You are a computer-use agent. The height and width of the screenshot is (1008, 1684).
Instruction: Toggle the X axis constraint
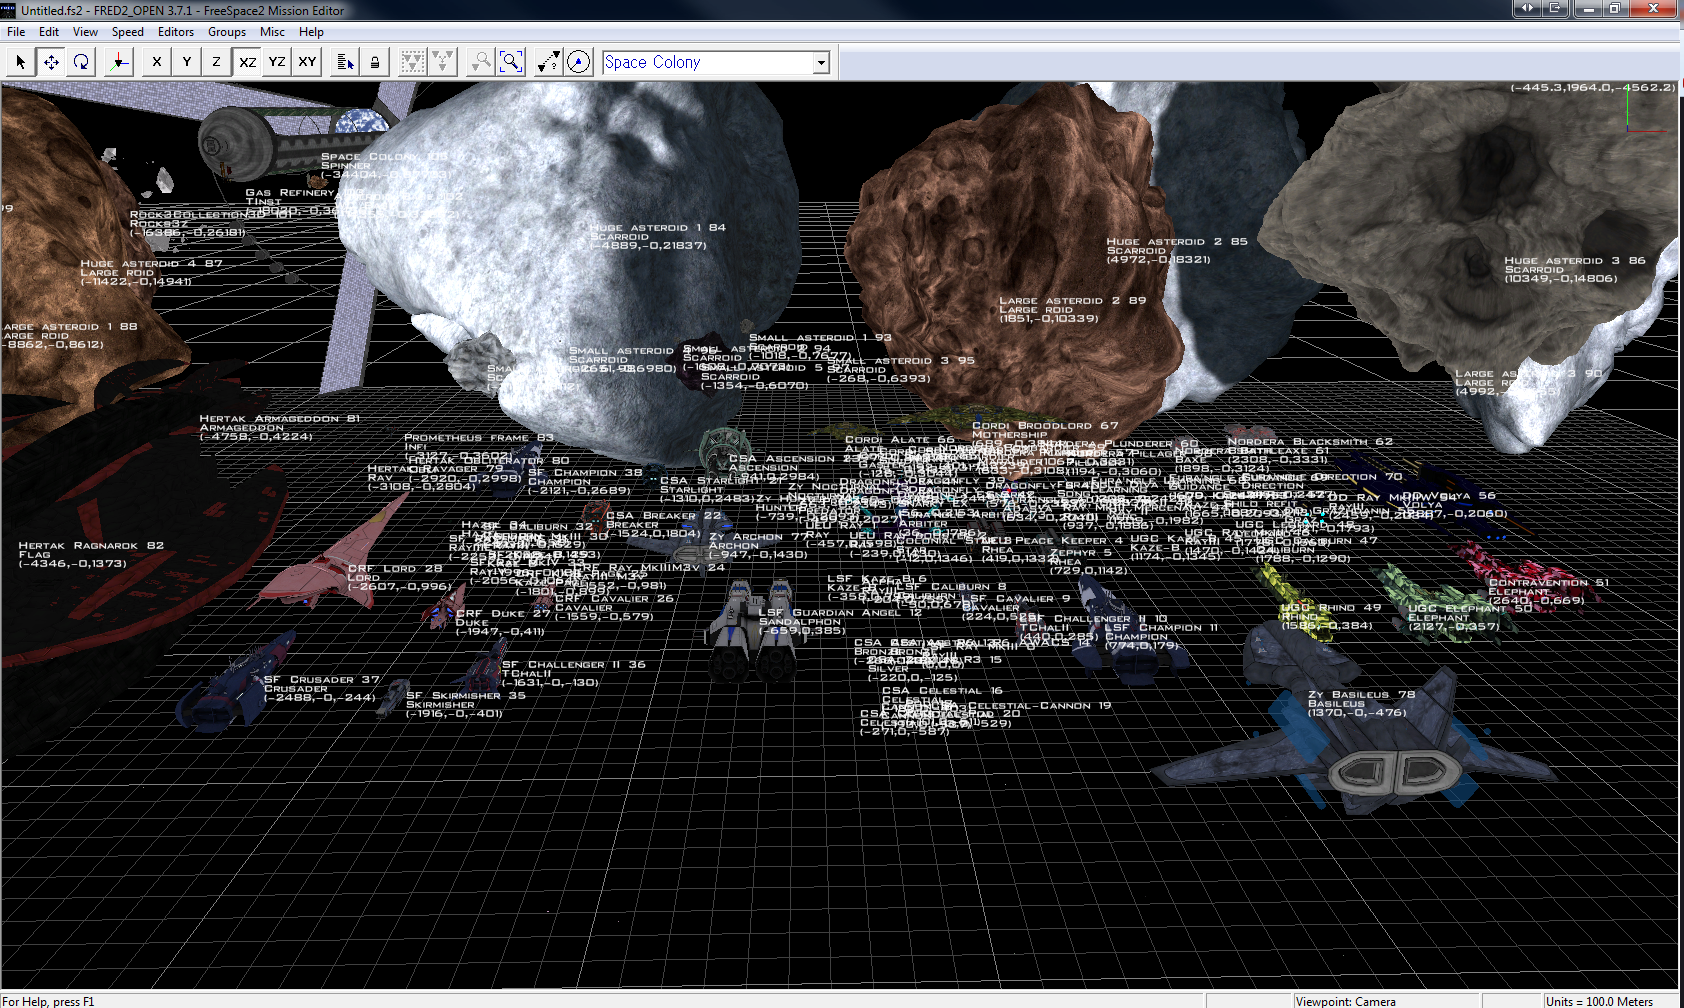point(157,62)
